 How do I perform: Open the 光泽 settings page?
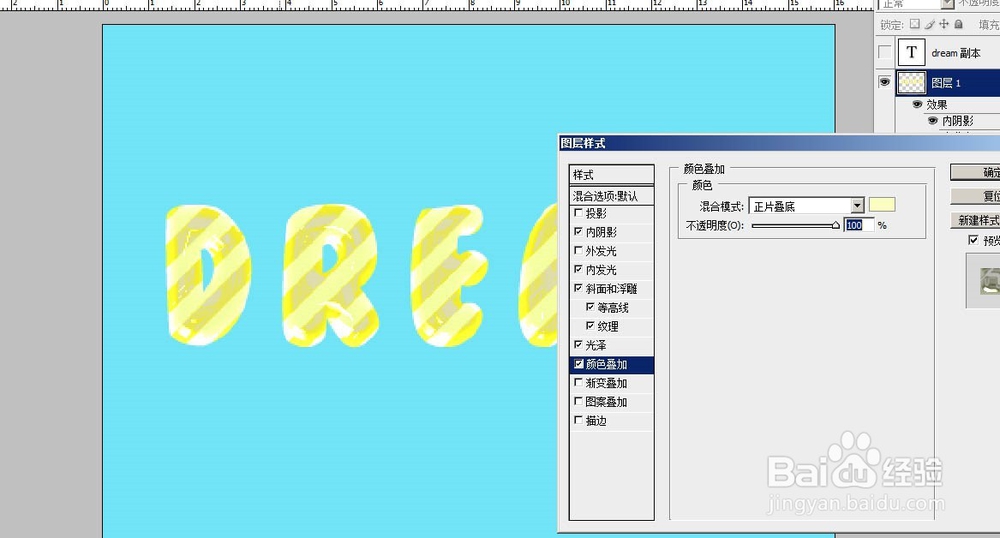point(596,345)
